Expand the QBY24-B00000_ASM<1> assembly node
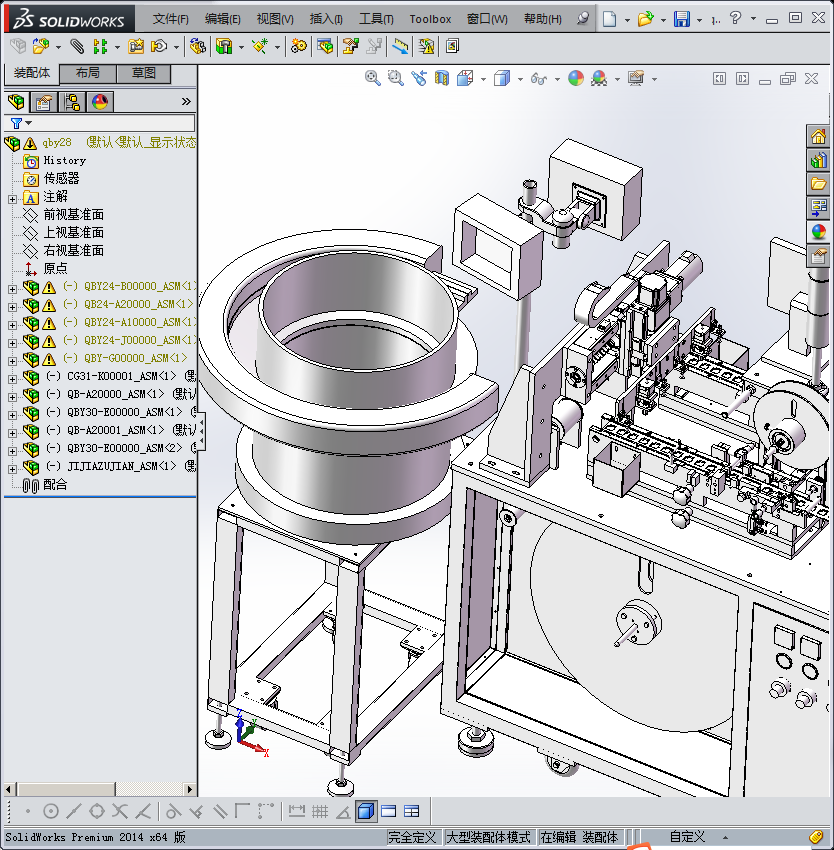The width and height of the screenshot is (834, 850). (x=12, y=287)
